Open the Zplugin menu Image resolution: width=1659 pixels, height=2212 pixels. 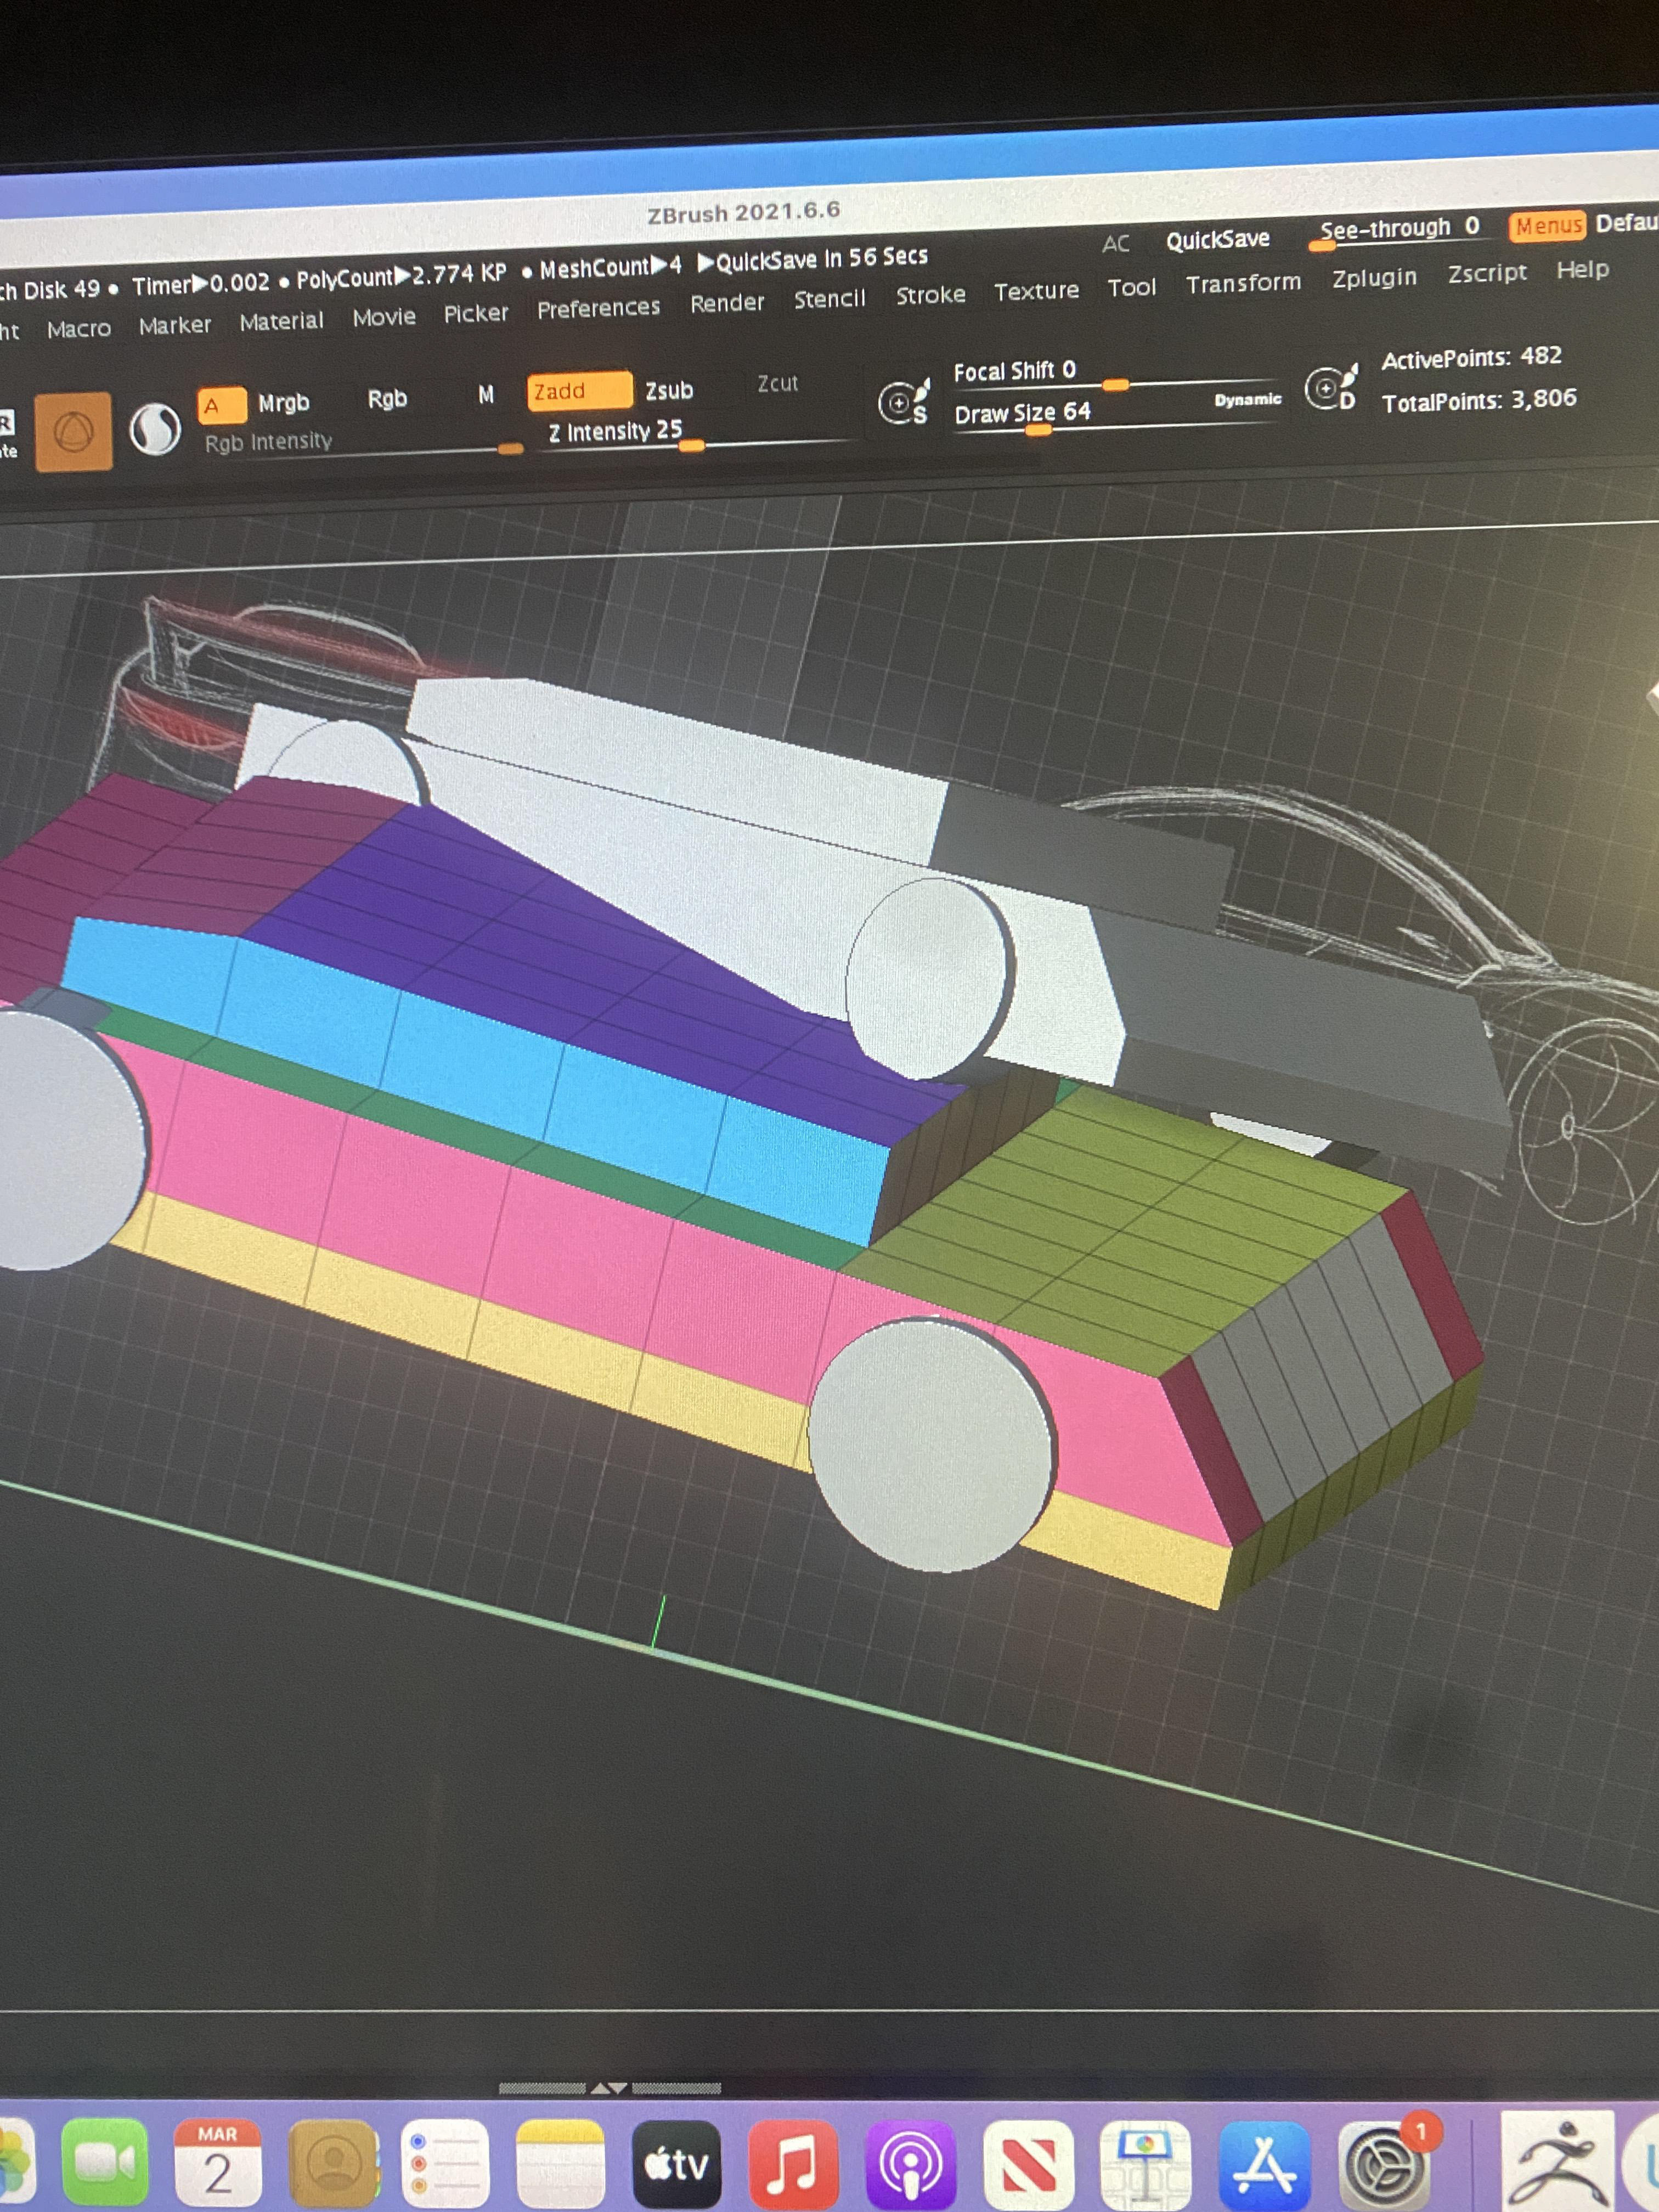1374,278
